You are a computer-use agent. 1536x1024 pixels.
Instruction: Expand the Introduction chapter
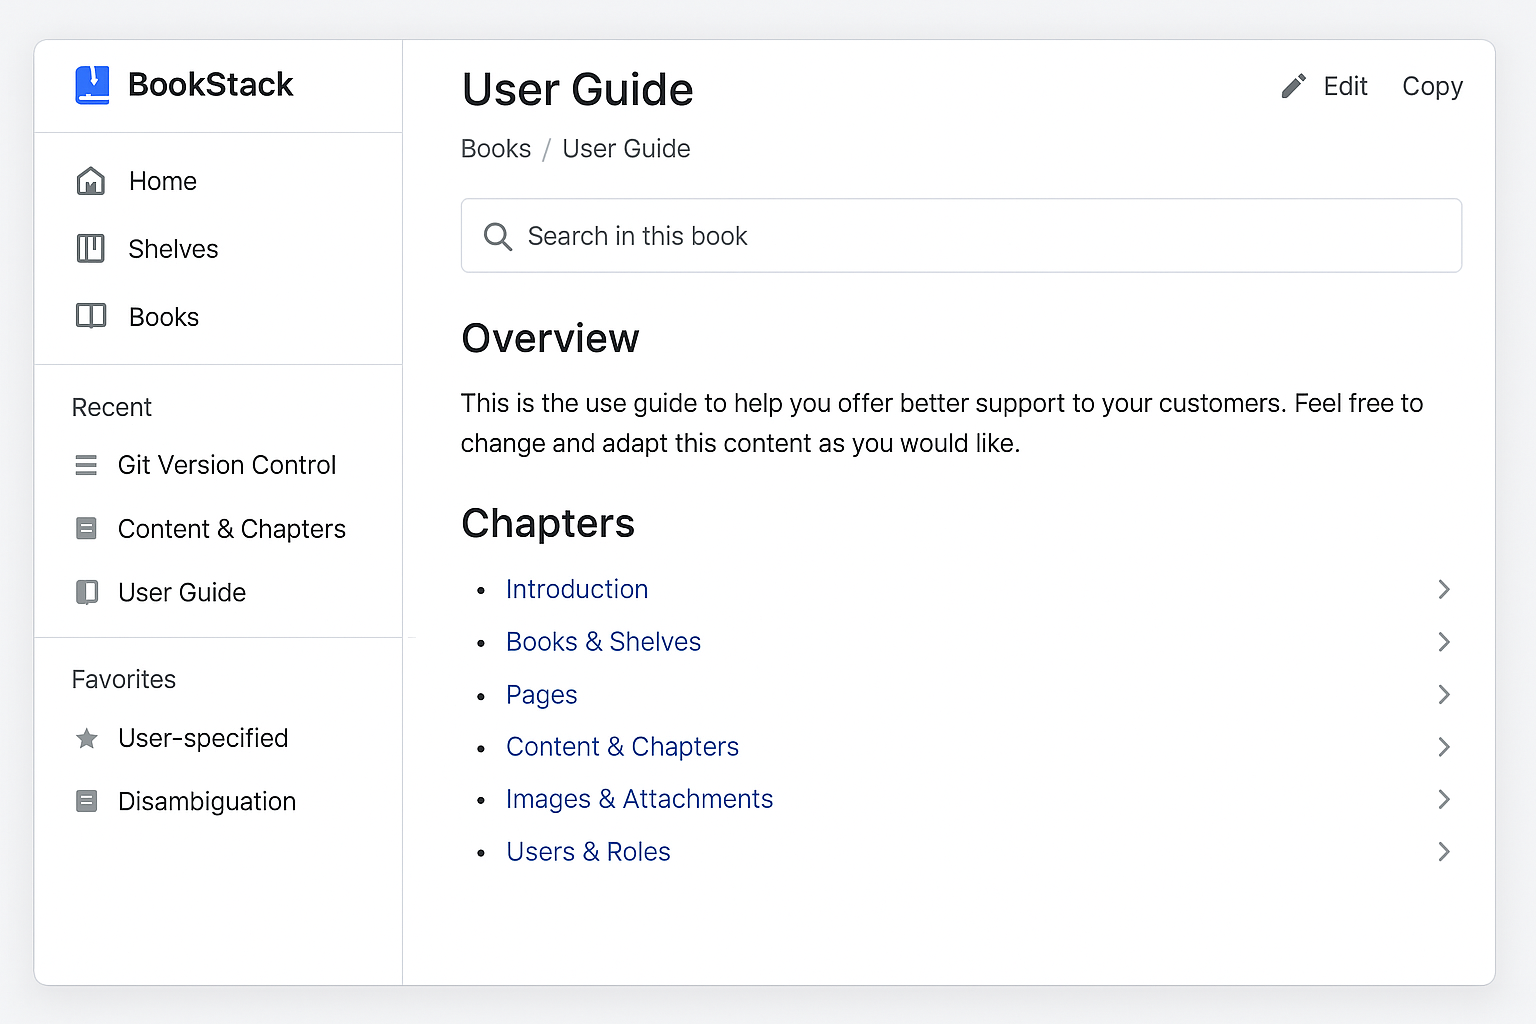[1443, 589]
